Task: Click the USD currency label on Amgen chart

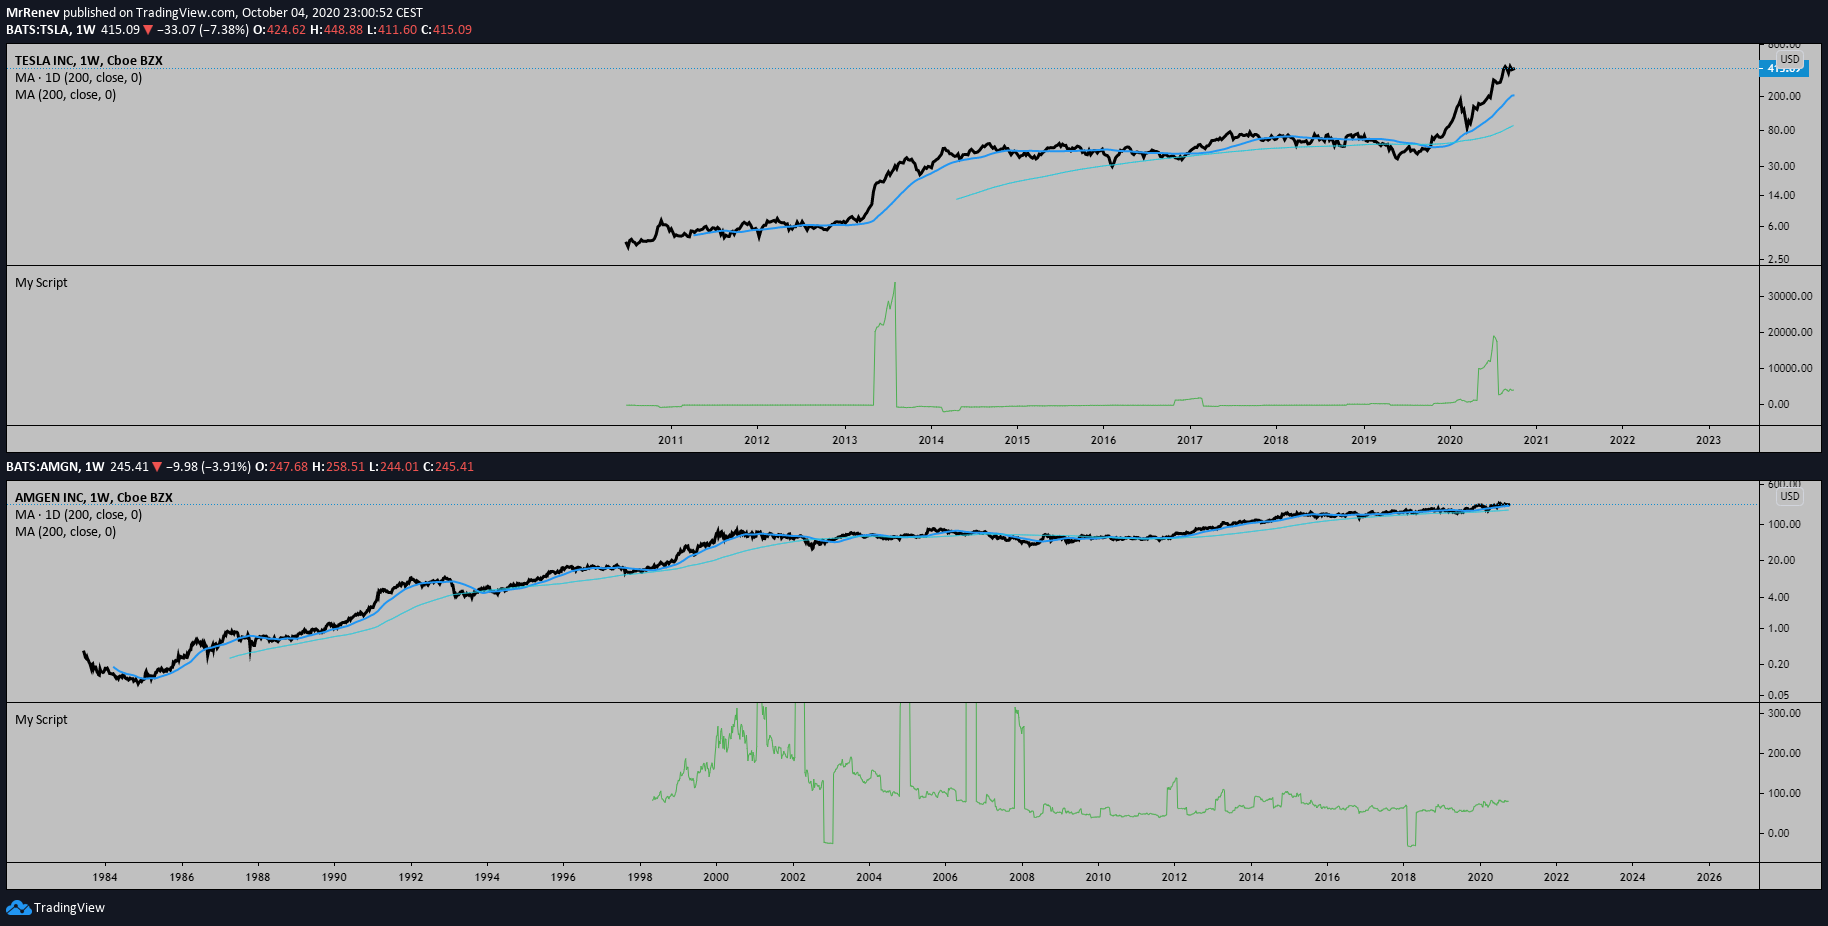Action: click(x=1790, y=496)
